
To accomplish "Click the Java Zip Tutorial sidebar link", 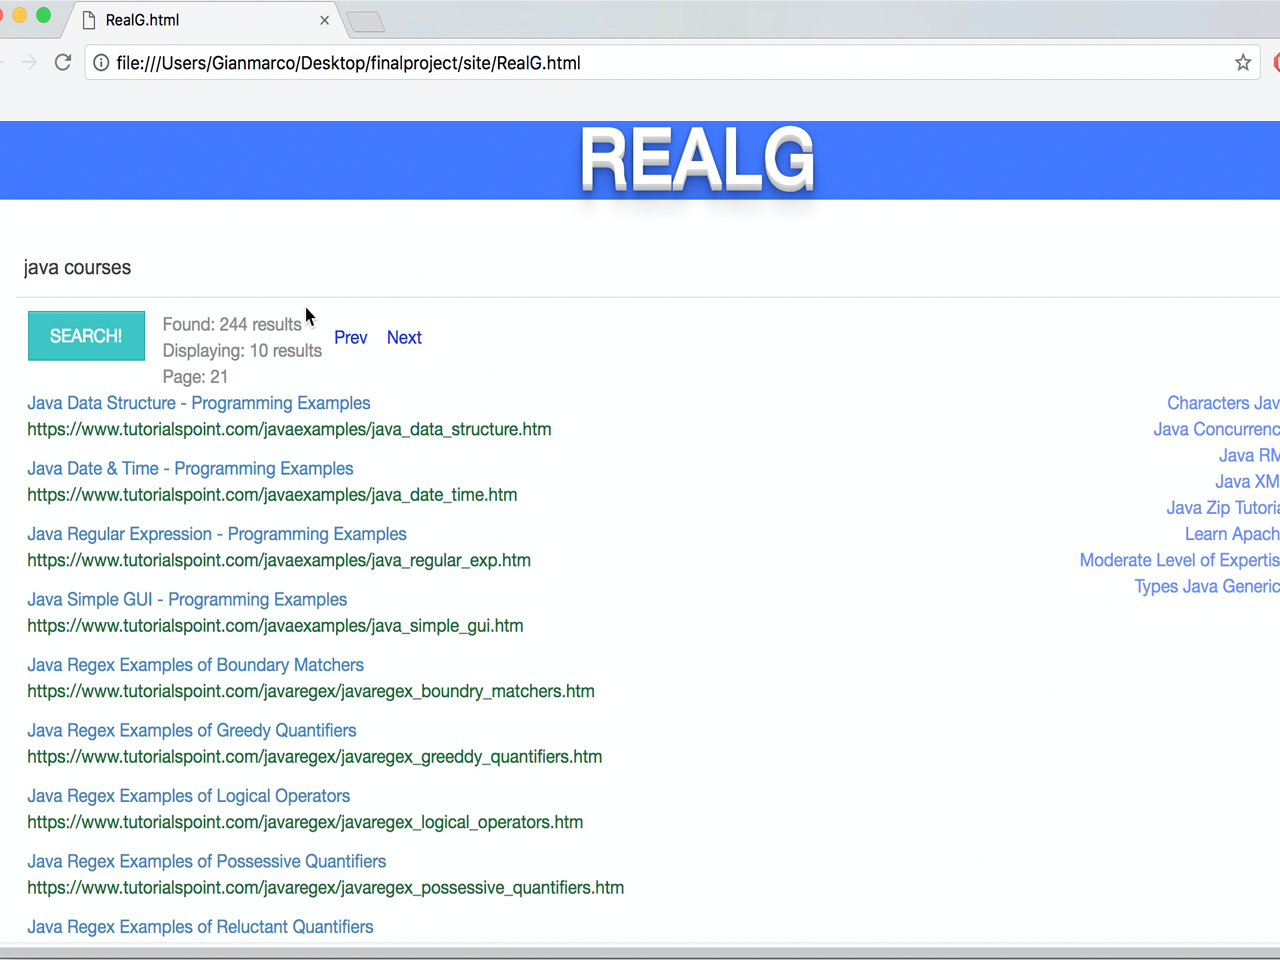I will tap(1222, 508).
